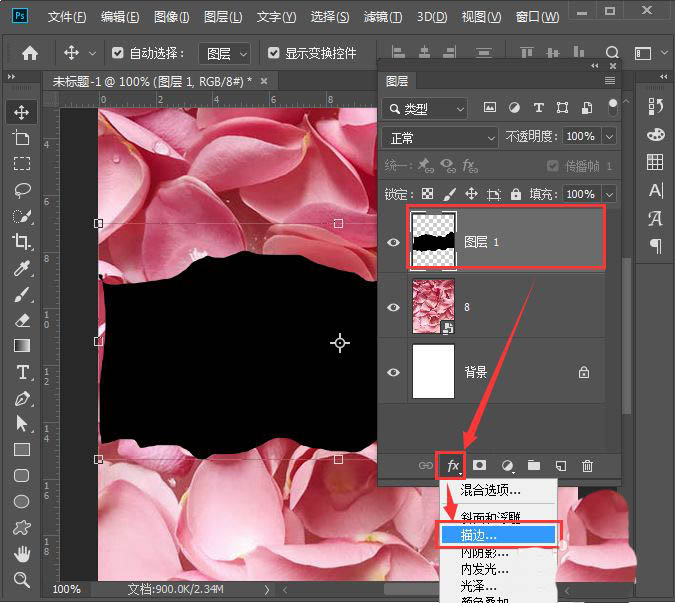Open the Color palette panel icon
The width and height of the screenshot is (675, 603).
tap(656, 135)
